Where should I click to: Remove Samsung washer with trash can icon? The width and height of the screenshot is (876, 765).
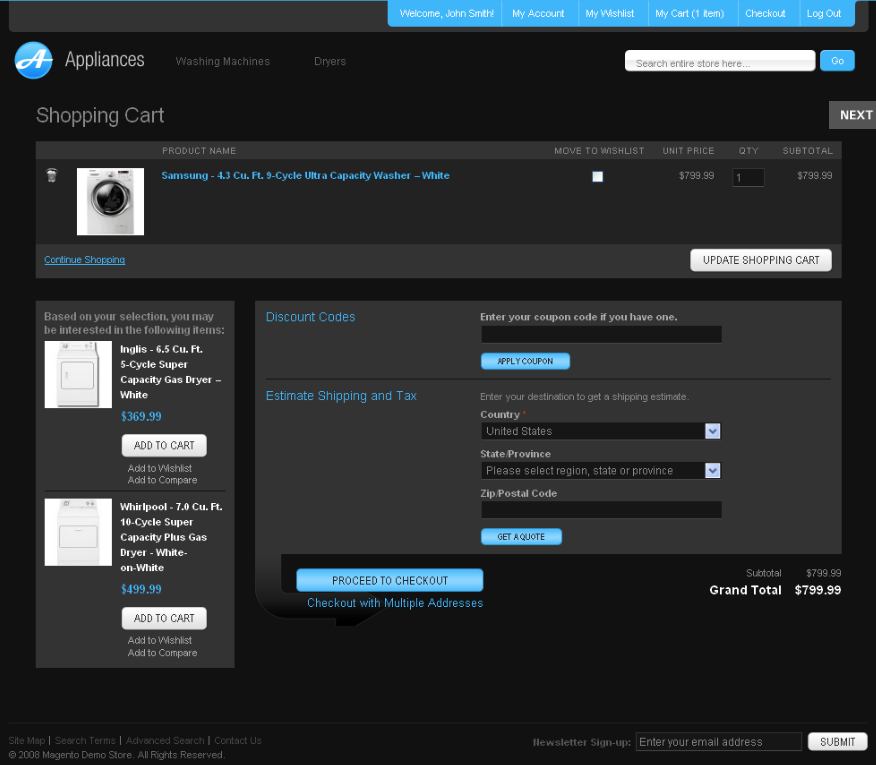click(51, 175)
